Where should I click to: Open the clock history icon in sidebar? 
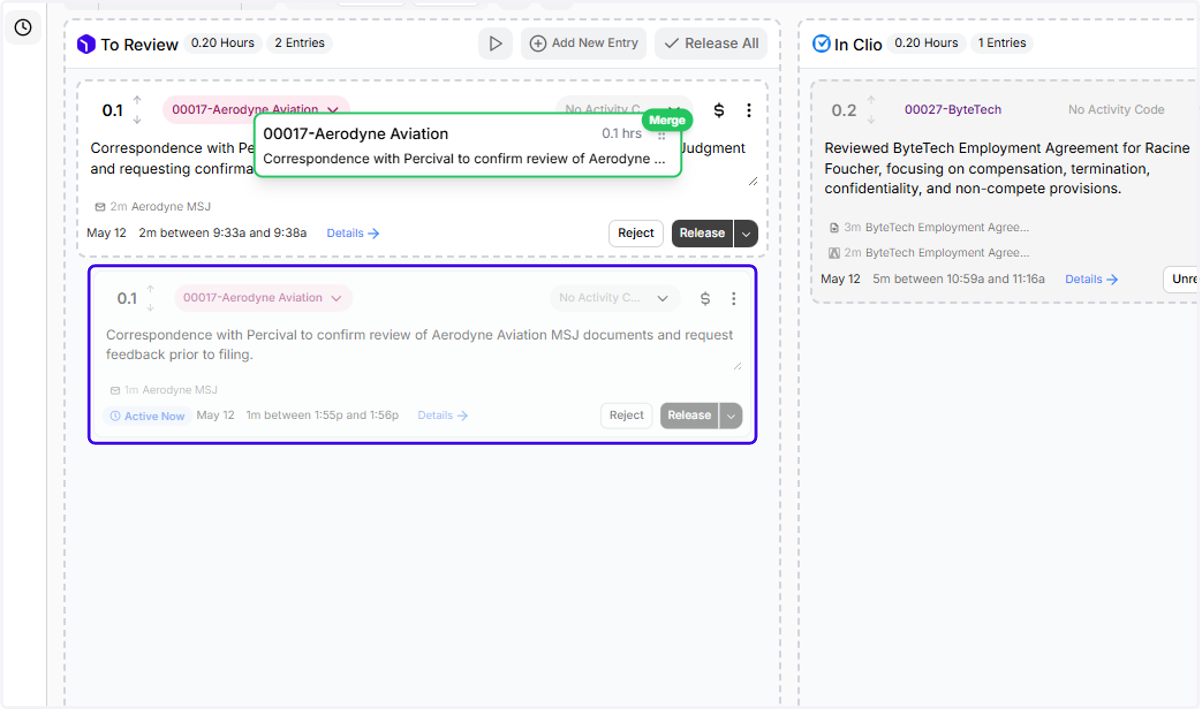[x=23, y=27]
